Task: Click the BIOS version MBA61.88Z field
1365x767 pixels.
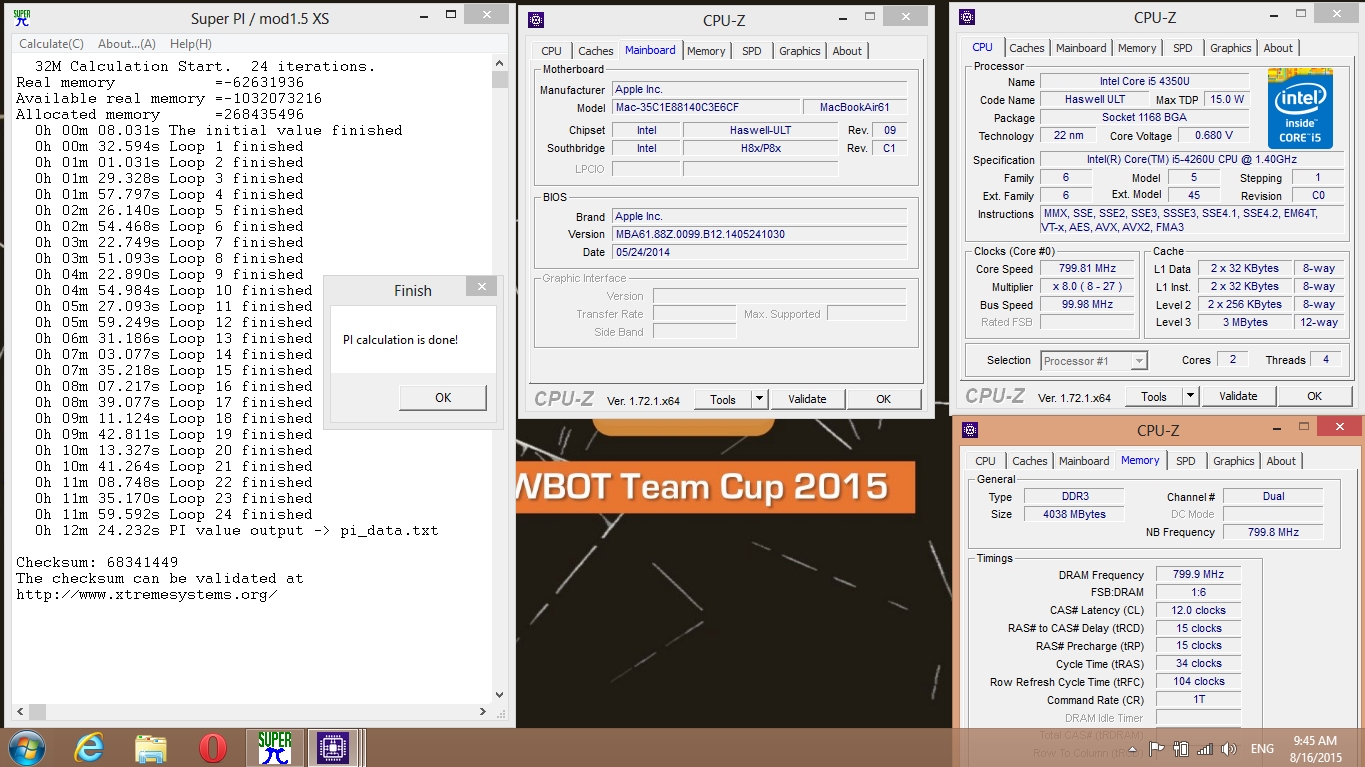Action: click(x=758, y=234)
